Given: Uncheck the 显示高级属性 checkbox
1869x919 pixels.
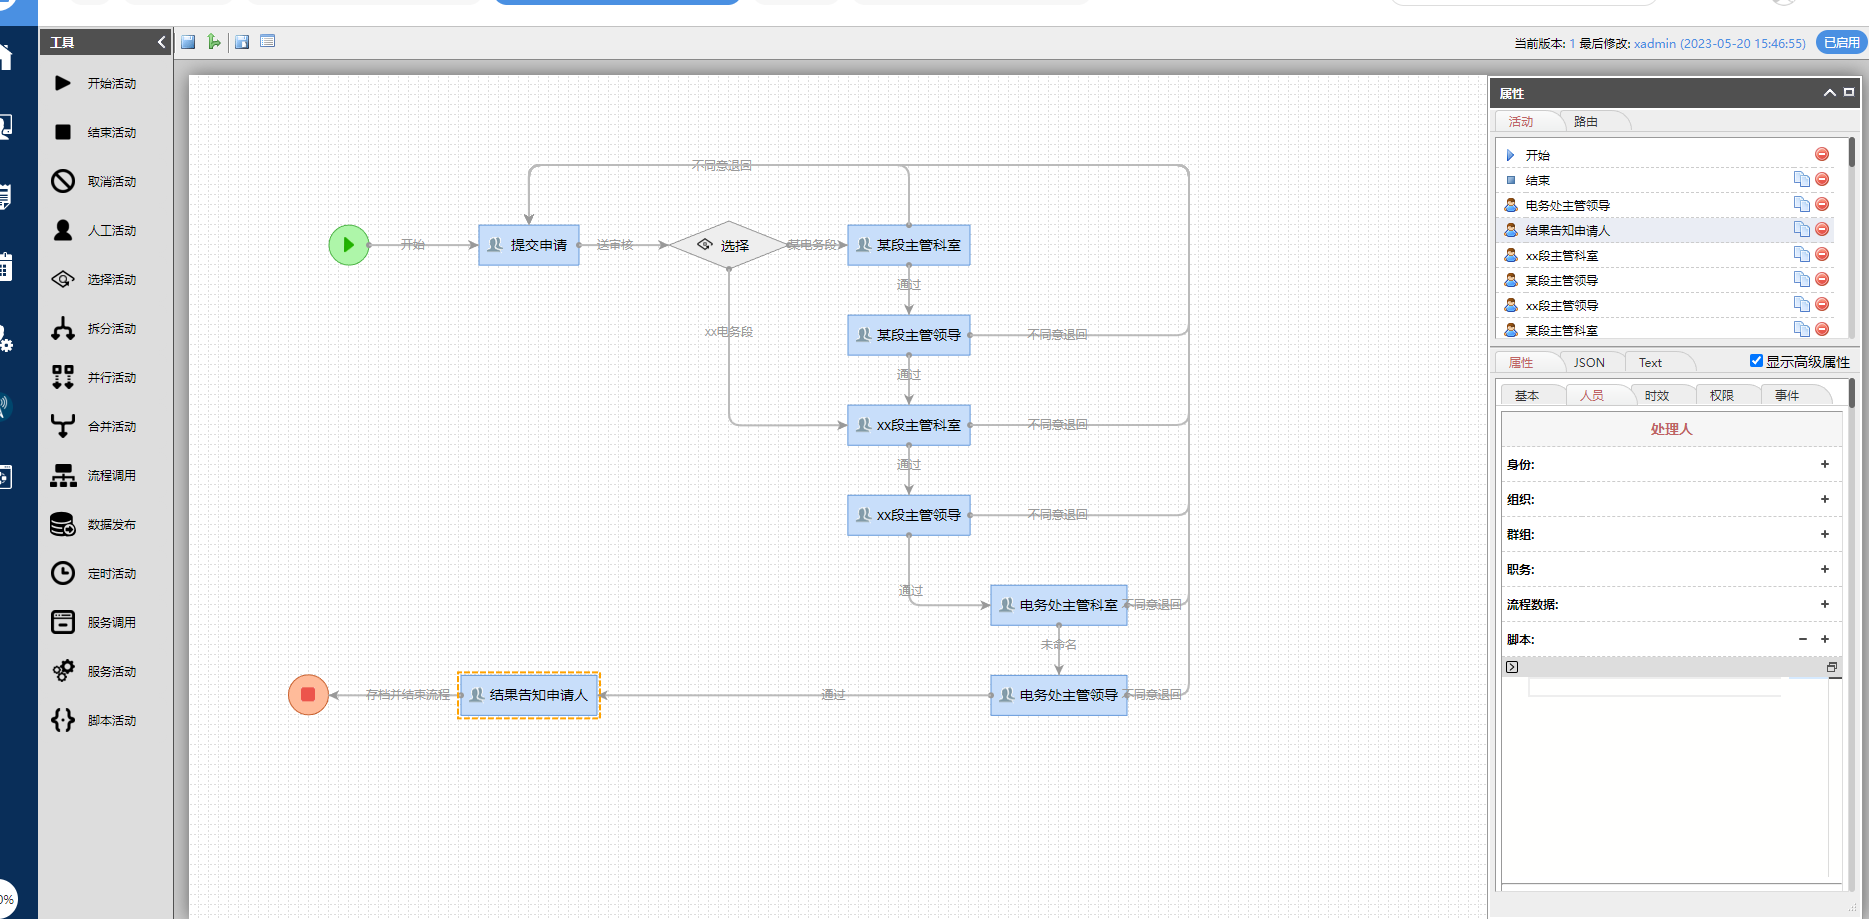Looking at the screenshot, I should pos(1756,361).
